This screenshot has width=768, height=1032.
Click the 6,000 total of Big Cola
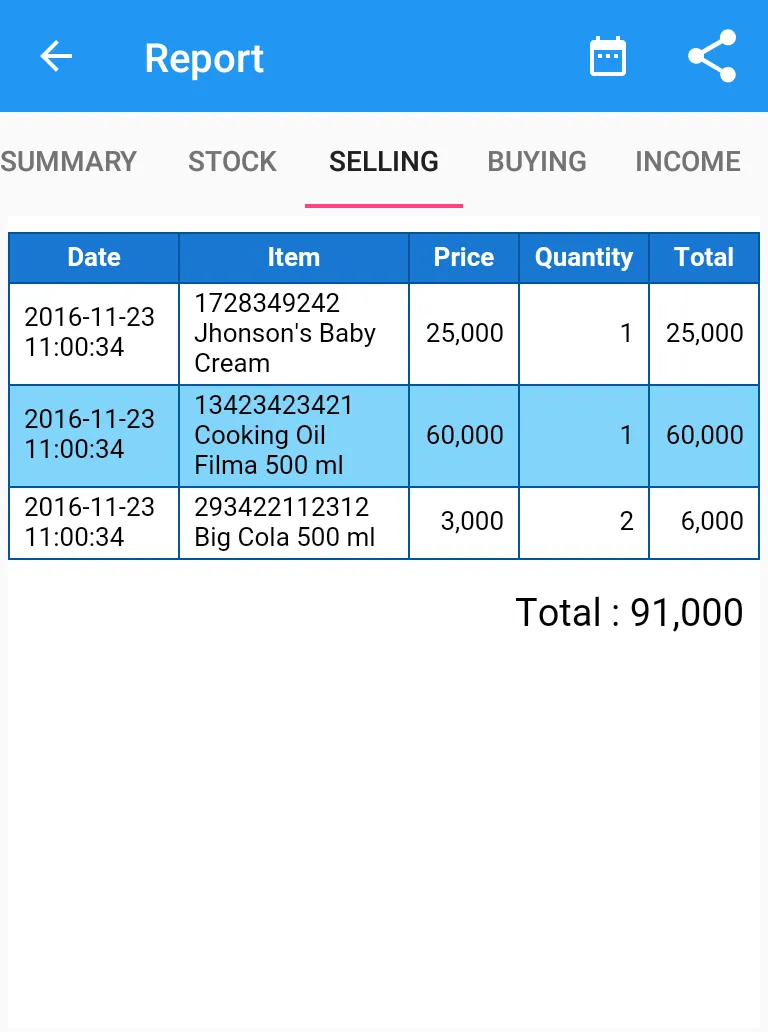704,523
